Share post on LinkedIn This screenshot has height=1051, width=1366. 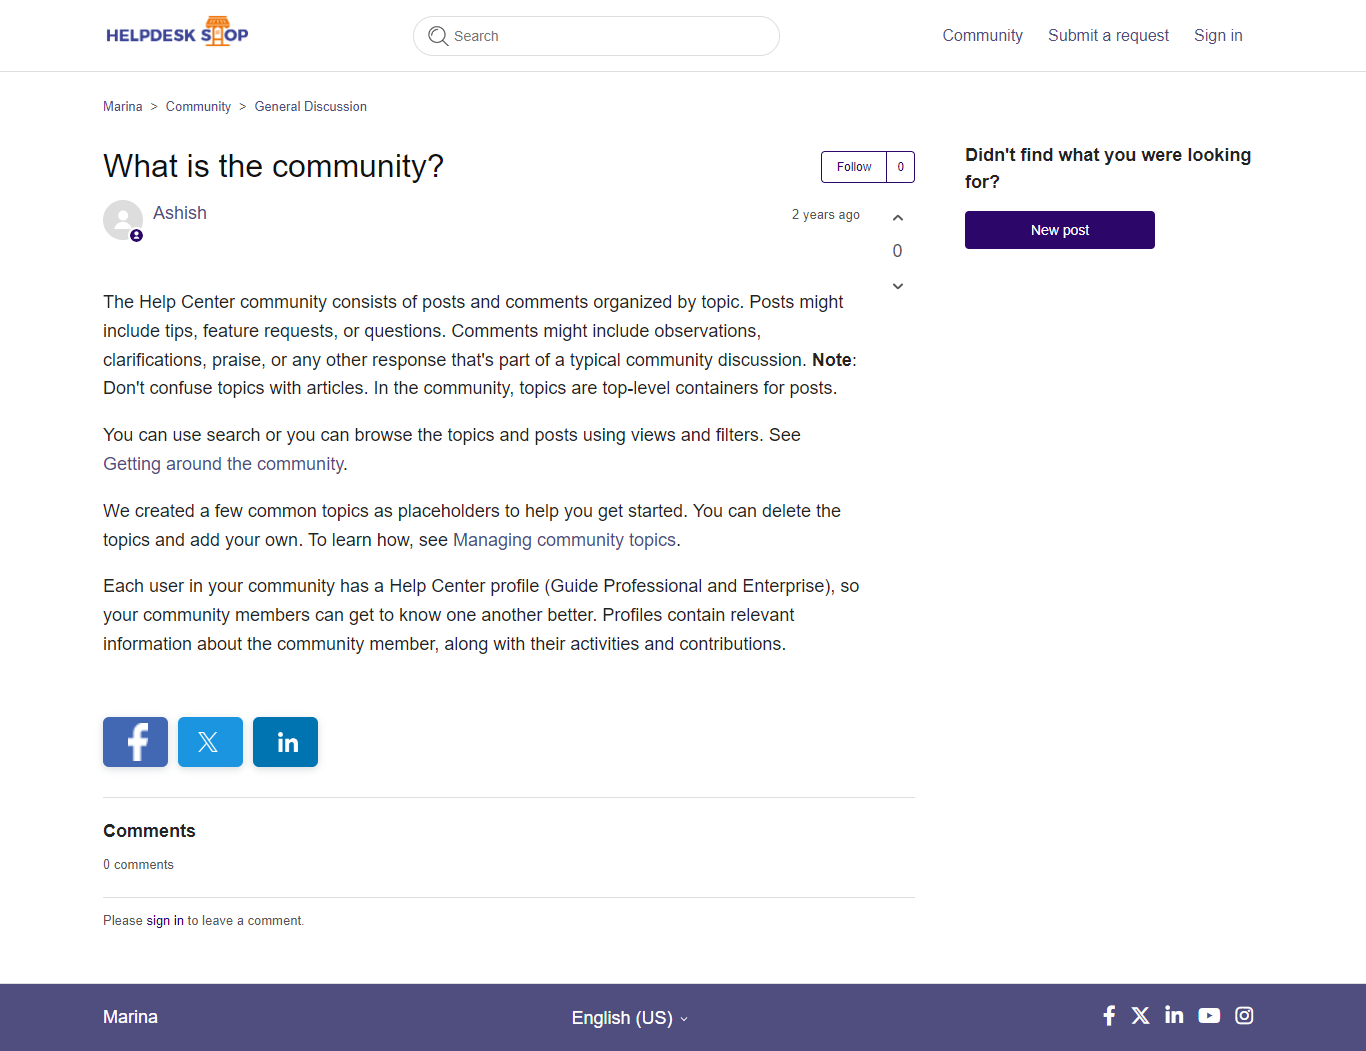point(285,742)
